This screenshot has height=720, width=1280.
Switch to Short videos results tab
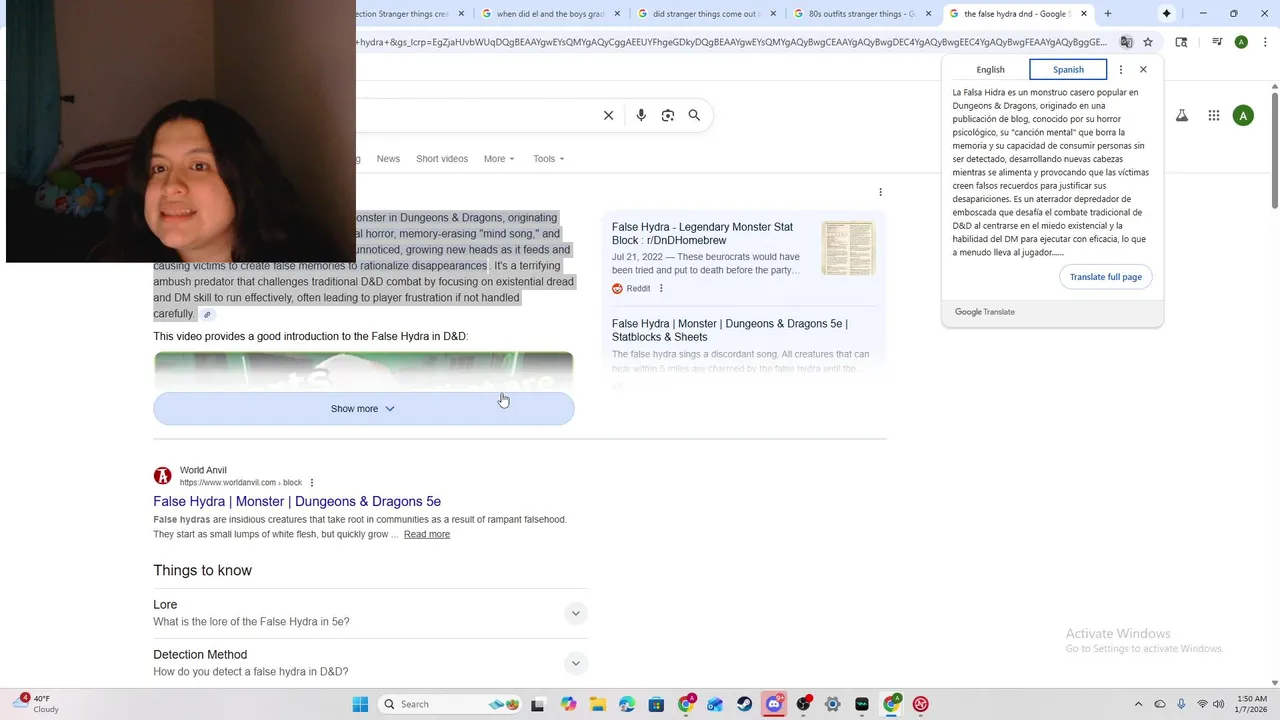point(442,159)
